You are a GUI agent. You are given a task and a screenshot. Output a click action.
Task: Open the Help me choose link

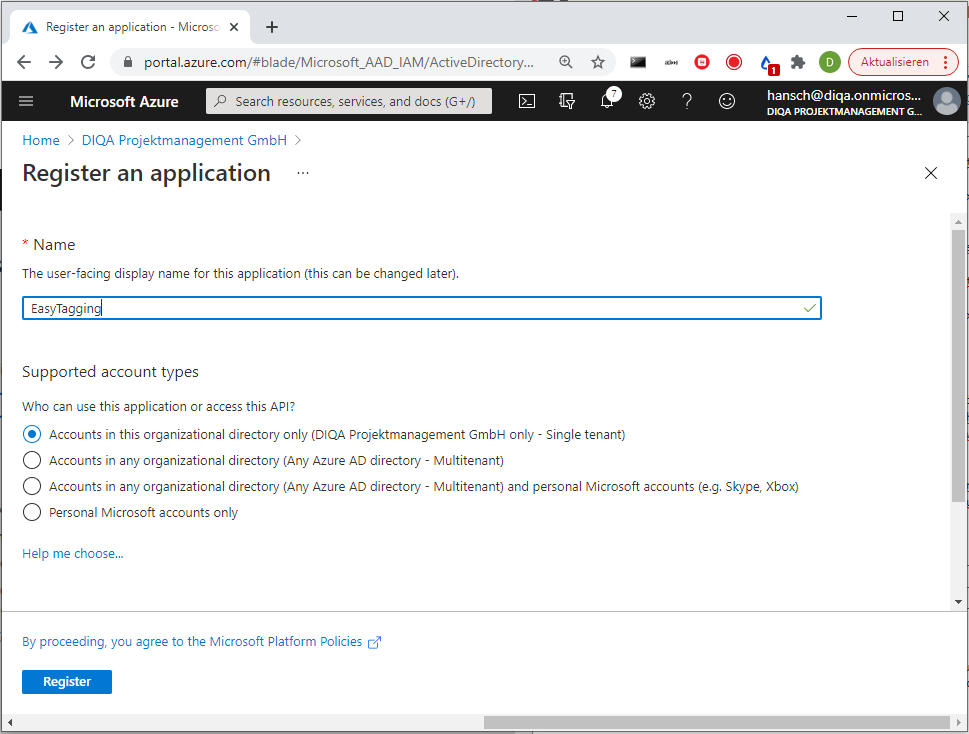pyautogui.click(x=73, y=554)
